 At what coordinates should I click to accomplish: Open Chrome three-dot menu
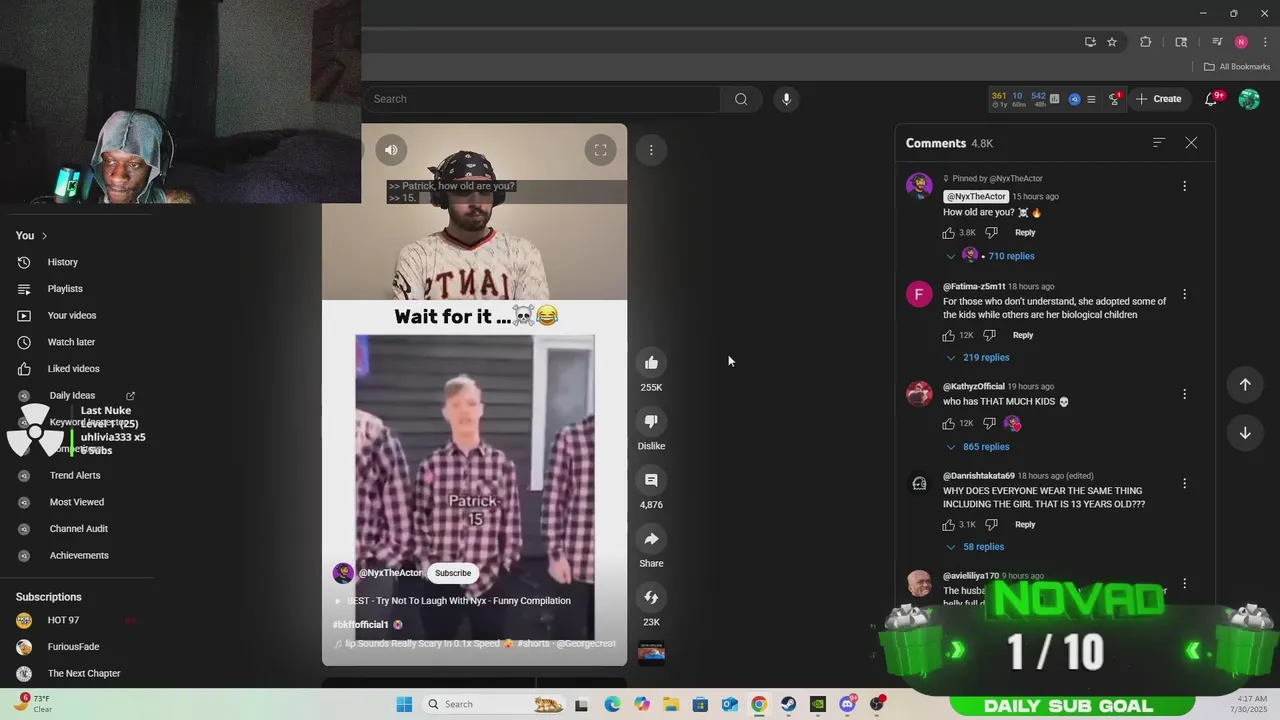[x=1265, y=42]
